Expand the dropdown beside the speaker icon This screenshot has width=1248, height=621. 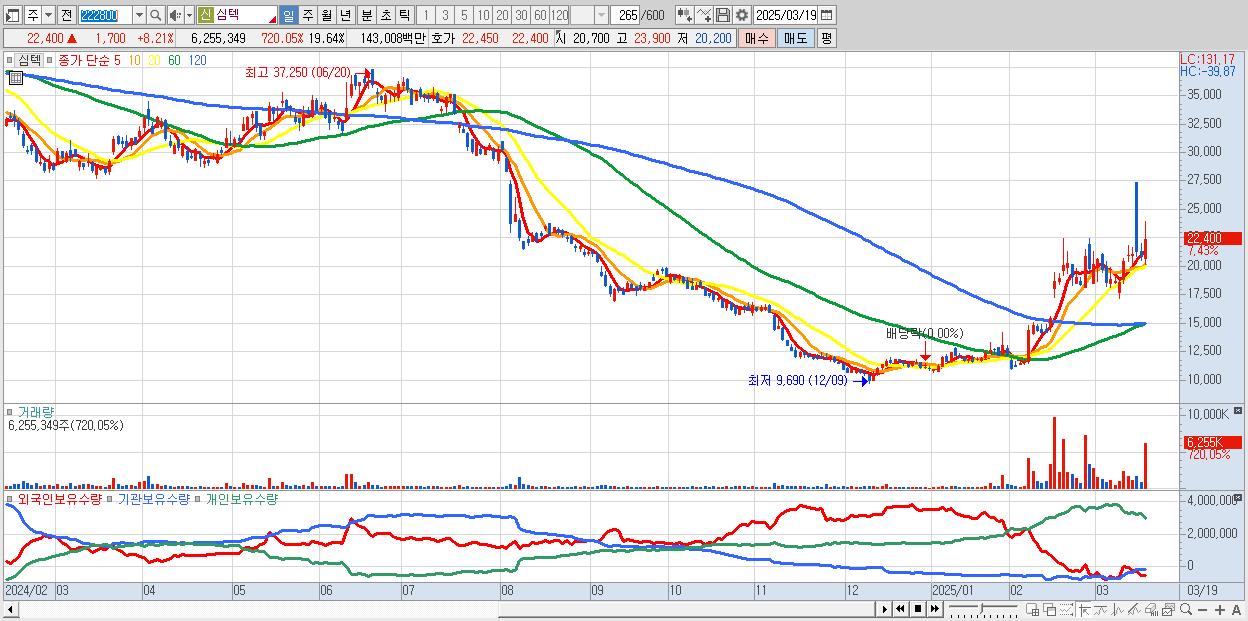click(189, 15)
